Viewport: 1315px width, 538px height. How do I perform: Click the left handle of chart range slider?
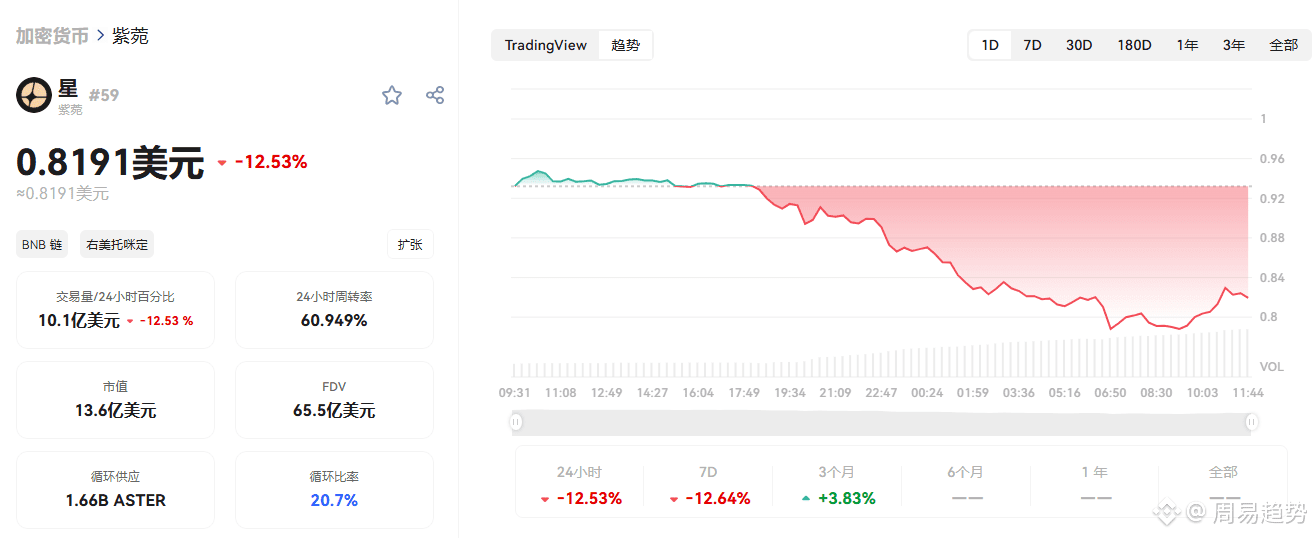coord(516,422)
